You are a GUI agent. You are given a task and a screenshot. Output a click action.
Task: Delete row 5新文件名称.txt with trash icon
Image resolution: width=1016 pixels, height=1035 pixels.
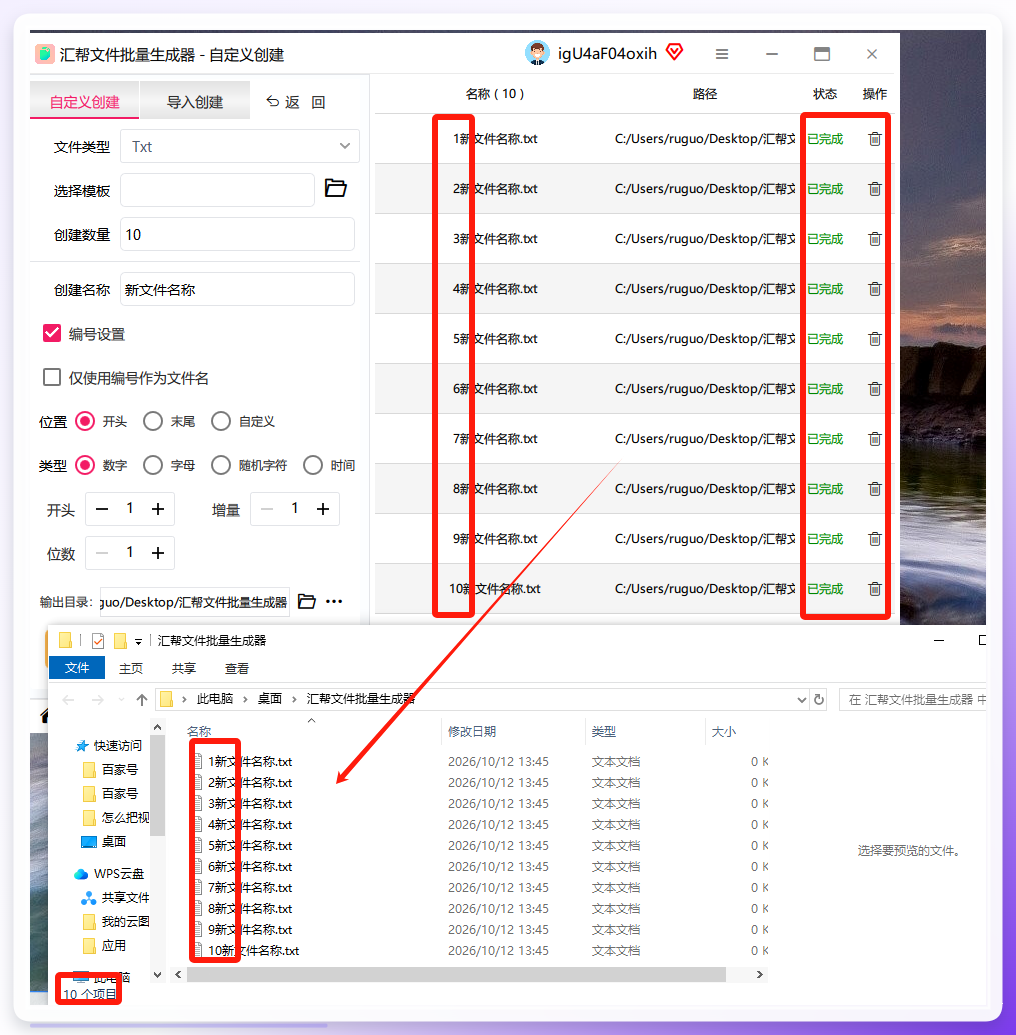(875, 339)
